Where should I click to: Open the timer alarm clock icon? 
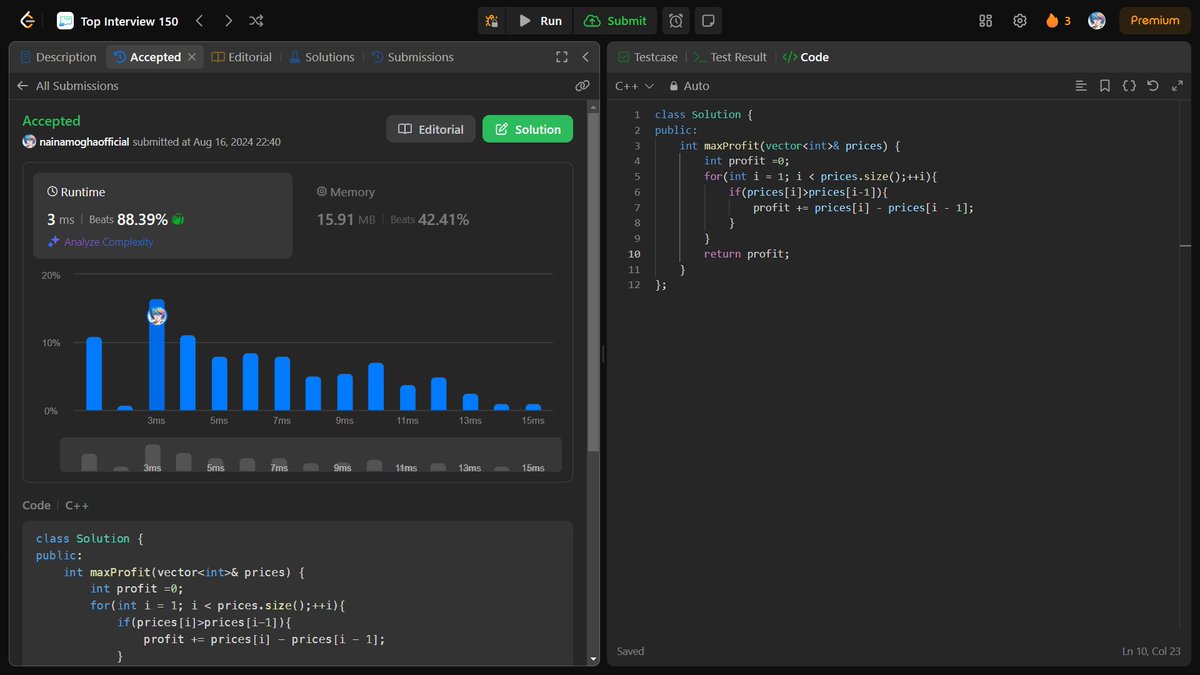click(x=677, y=20)
